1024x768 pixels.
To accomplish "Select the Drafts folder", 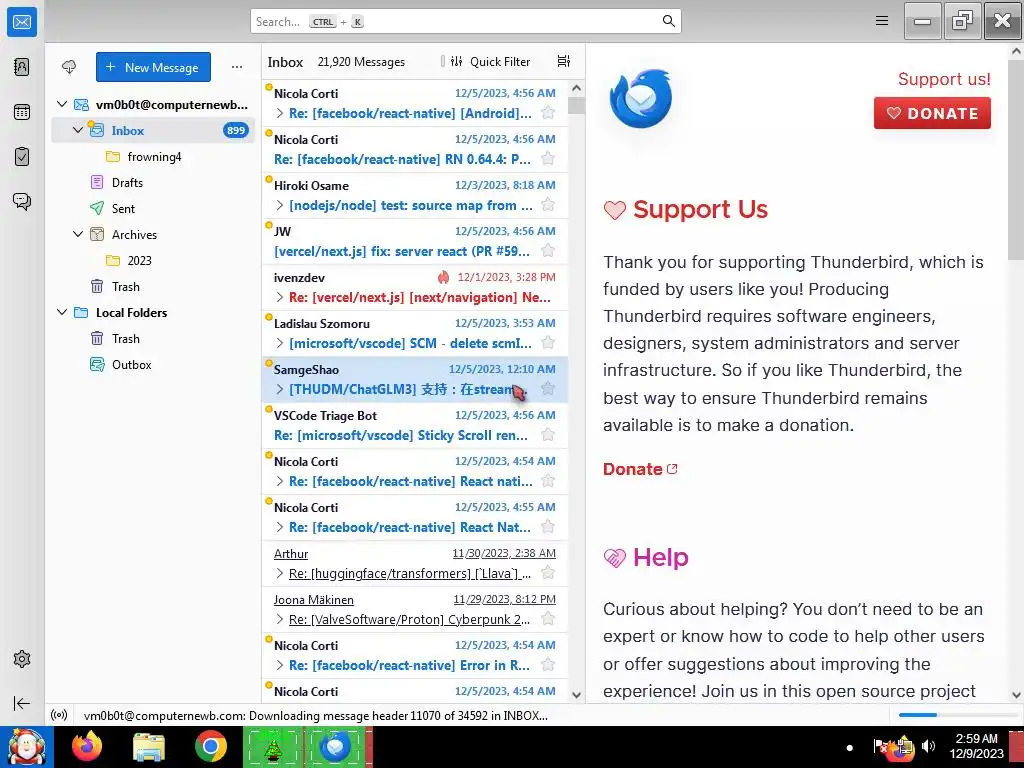I will pyautogui.click(x=153, y=182).
